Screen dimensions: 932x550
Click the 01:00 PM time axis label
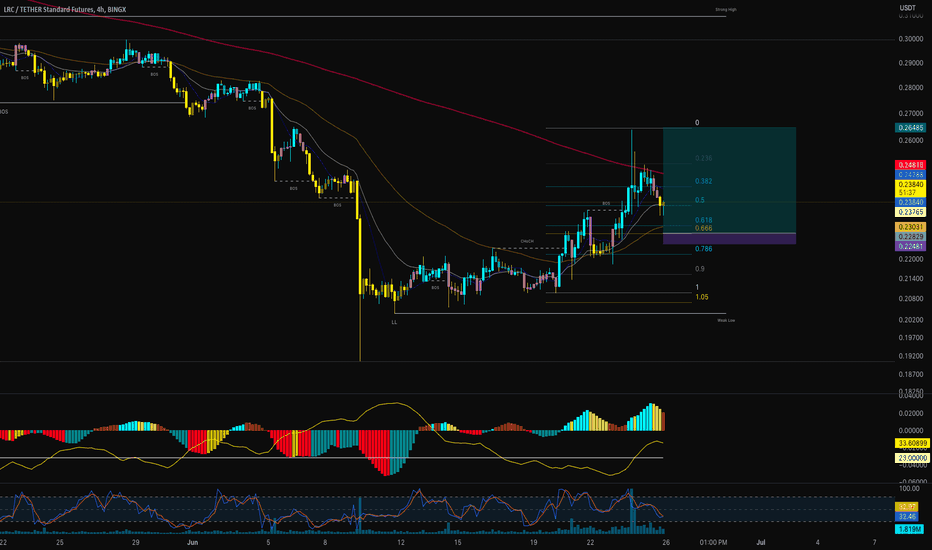[713, 542]
